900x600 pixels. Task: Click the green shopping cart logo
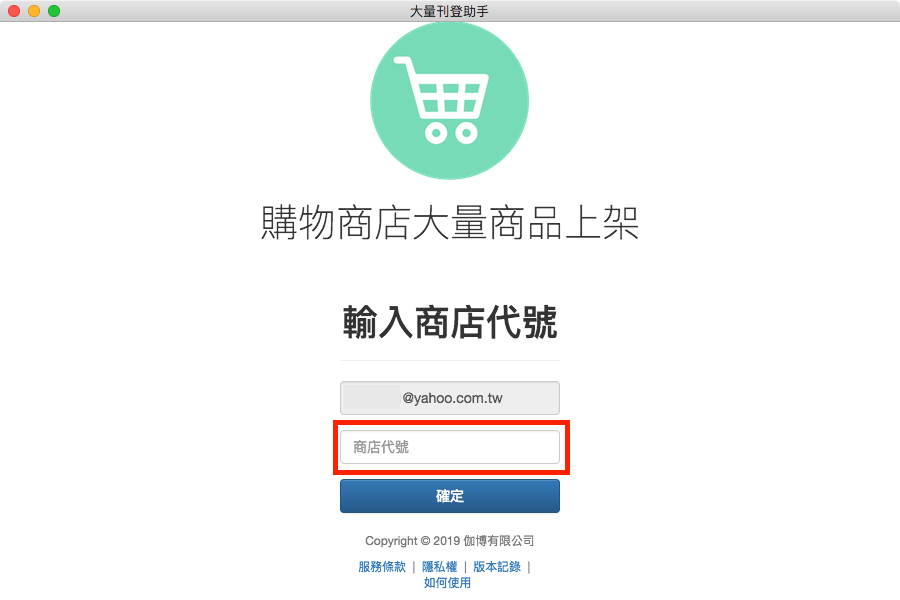449,100
